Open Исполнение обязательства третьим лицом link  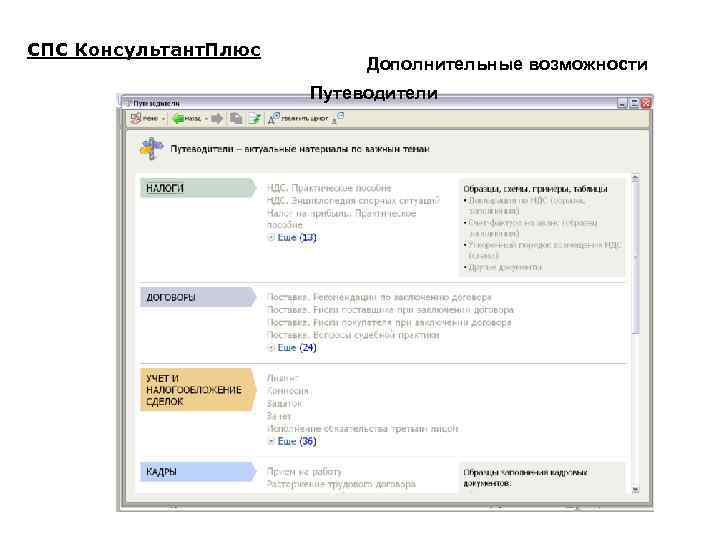(363, 428)
